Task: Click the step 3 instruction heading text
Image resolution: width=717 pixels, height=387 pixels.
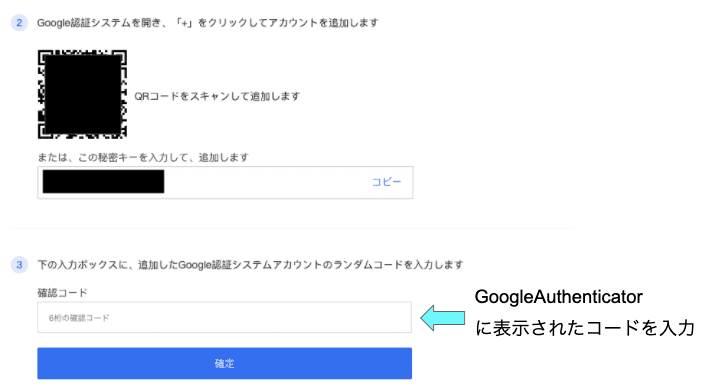Action: [x=250, y=264]
